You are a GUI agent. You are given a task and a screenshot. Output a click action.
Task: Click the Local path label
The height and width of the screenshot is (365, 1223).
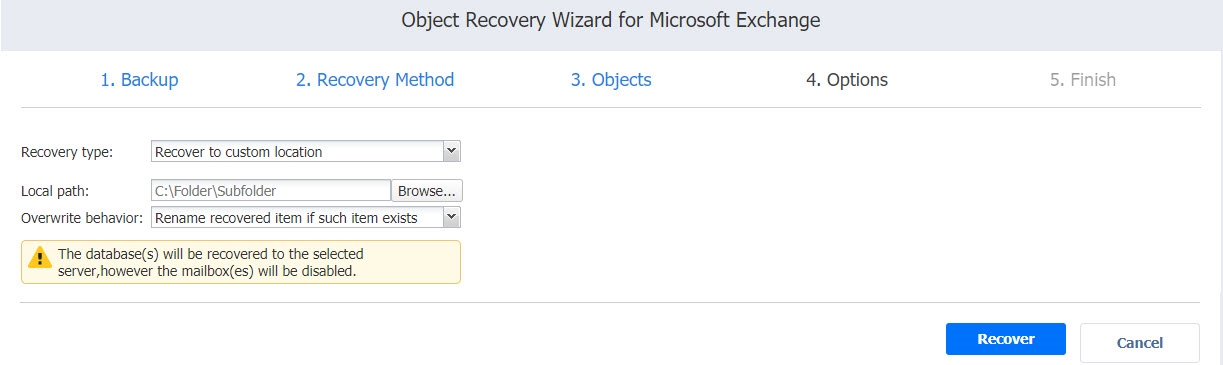56,190
